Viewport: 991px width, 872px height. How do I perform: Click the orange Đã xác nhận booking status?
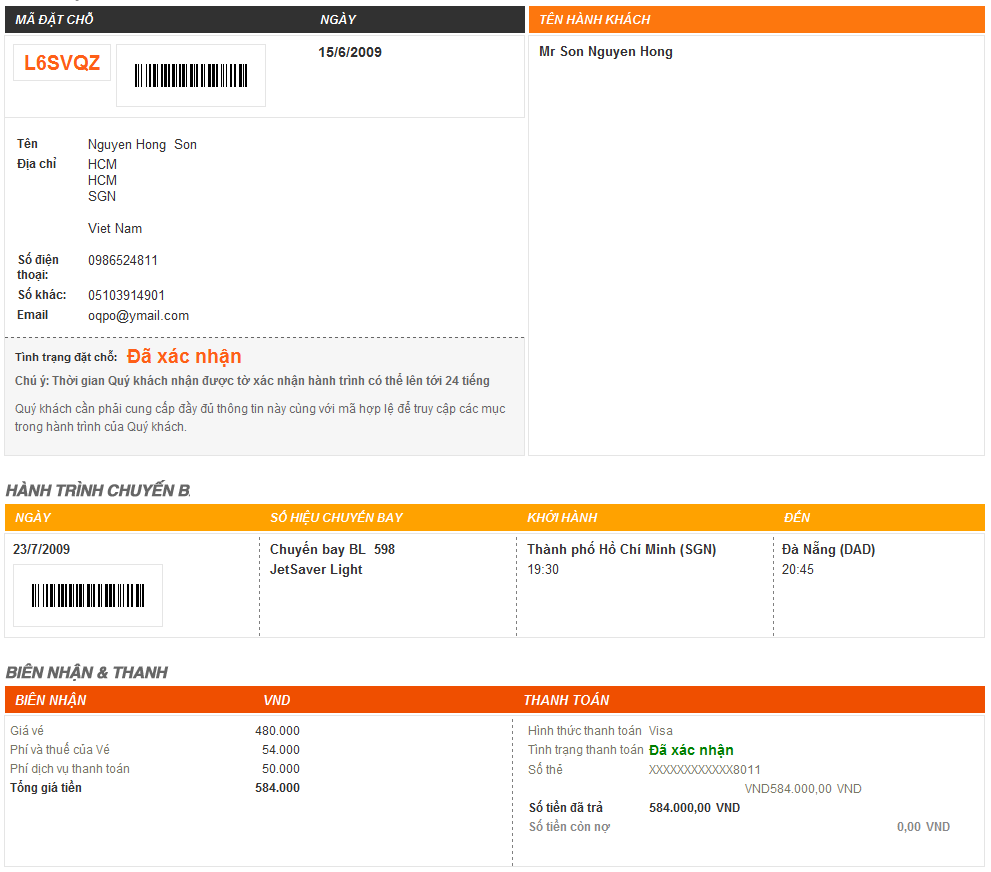(x=184, y=356)
